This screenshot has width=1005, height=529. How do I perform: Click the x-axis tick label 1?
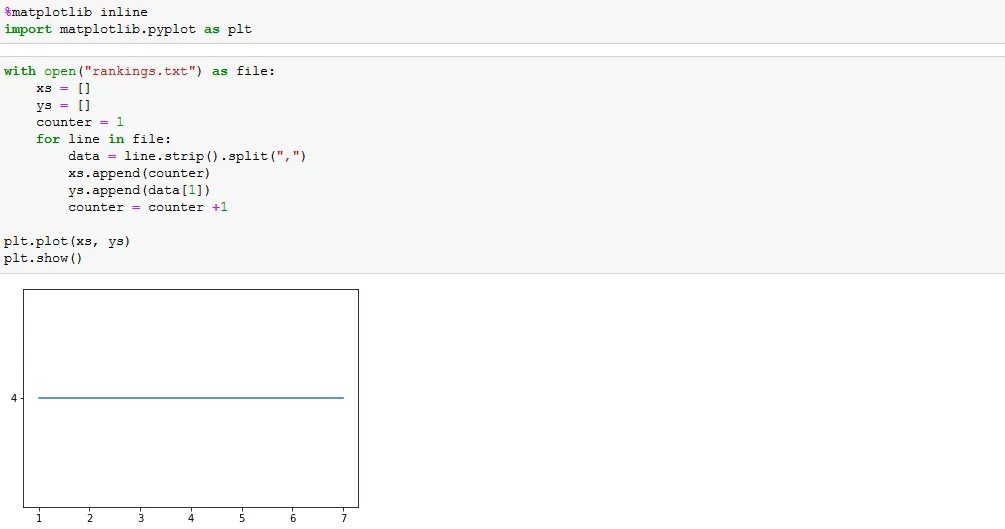click(39, 518)
